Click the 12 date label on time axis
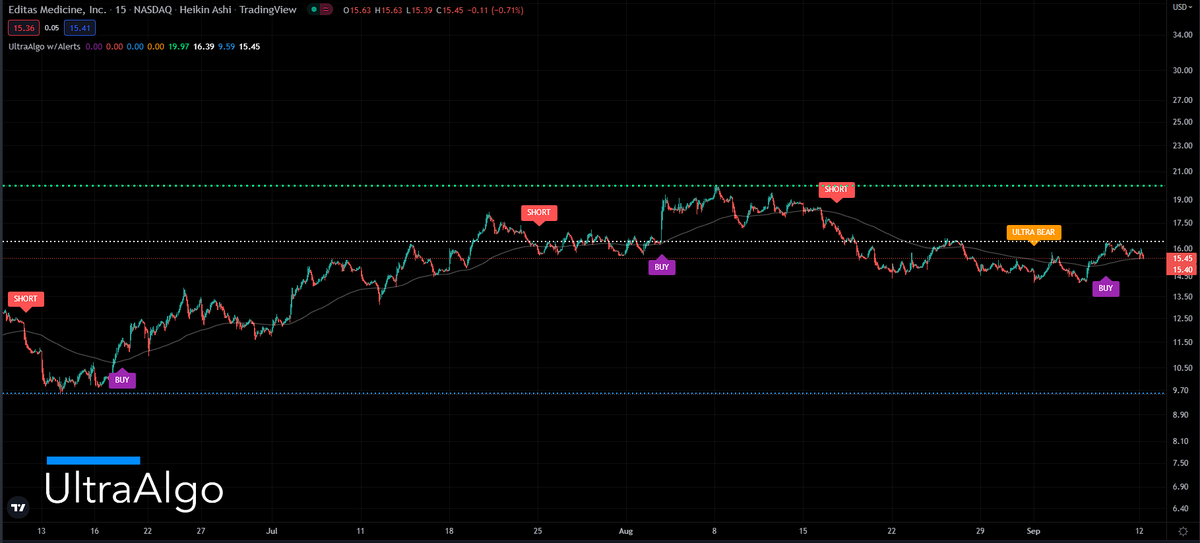1200x543 pixels. (x=1141, y=531)
